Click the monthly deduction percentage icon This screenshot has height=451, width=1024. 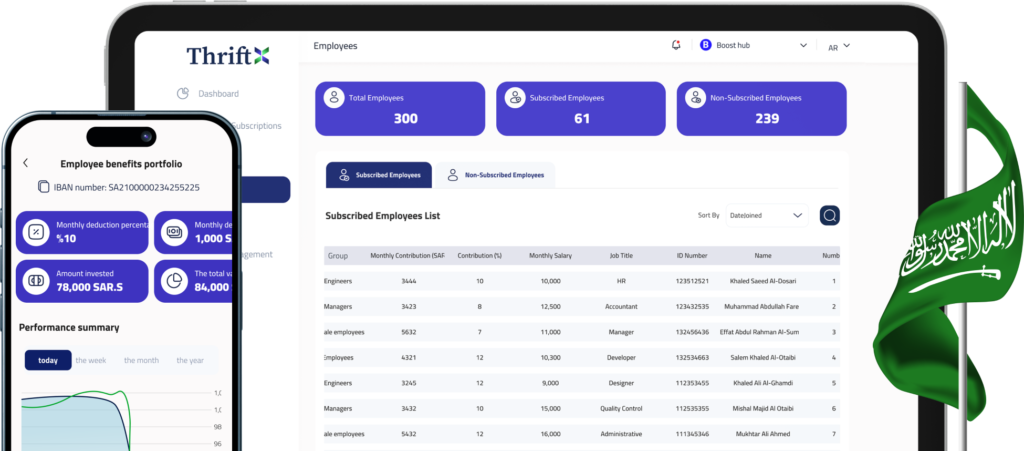(x=37, y=232)
